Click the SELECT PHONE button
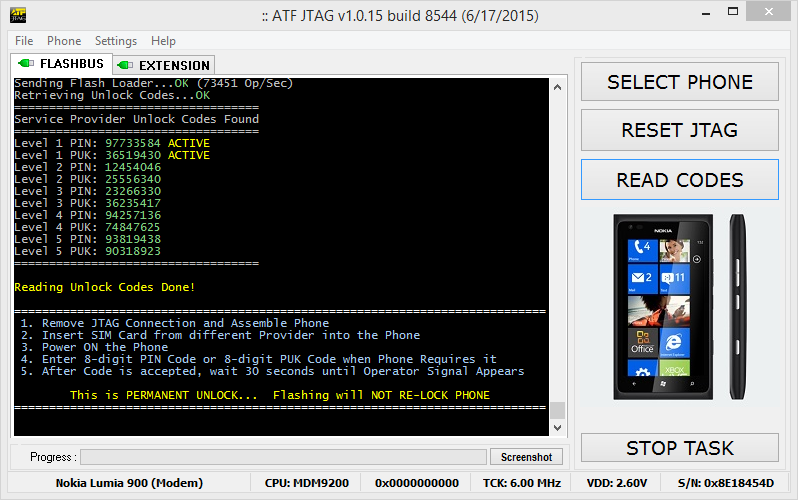This screenshot has height=500, width=798. 680,82
